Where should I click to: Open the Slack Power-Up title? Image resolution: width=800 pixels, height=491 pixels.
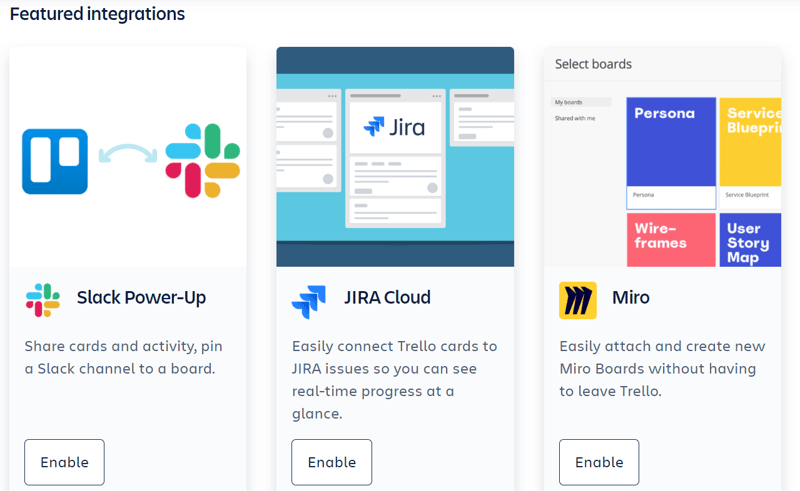point(141,298)
